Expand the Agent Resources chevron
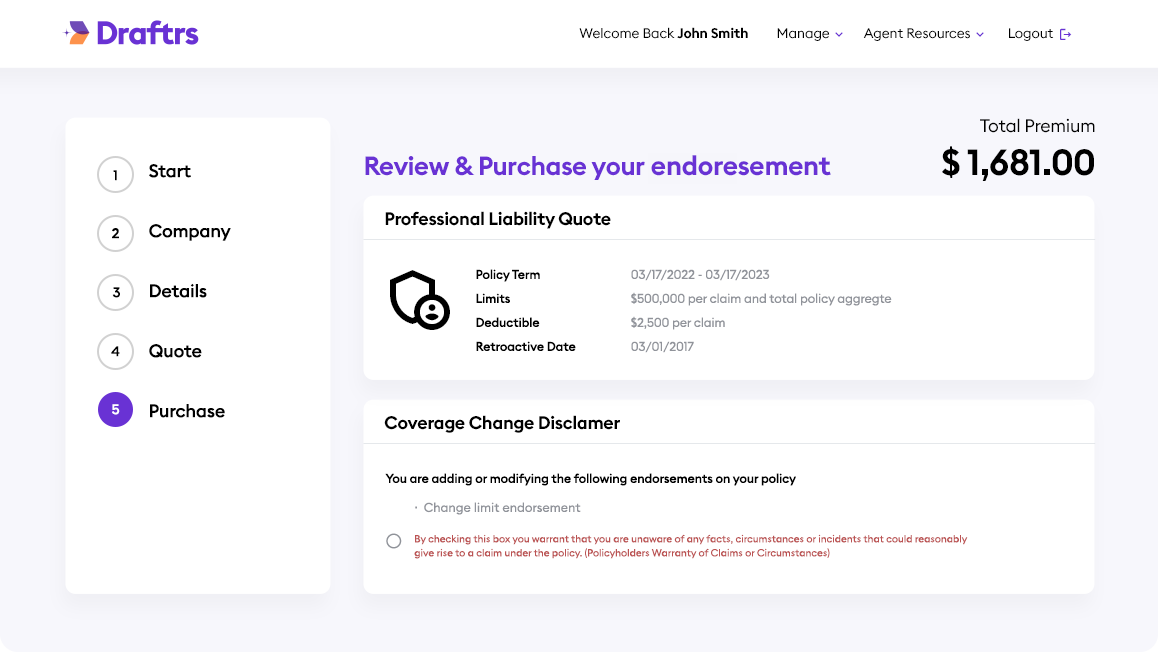Viewport: 1158px width, 652px height. point(980,35)
